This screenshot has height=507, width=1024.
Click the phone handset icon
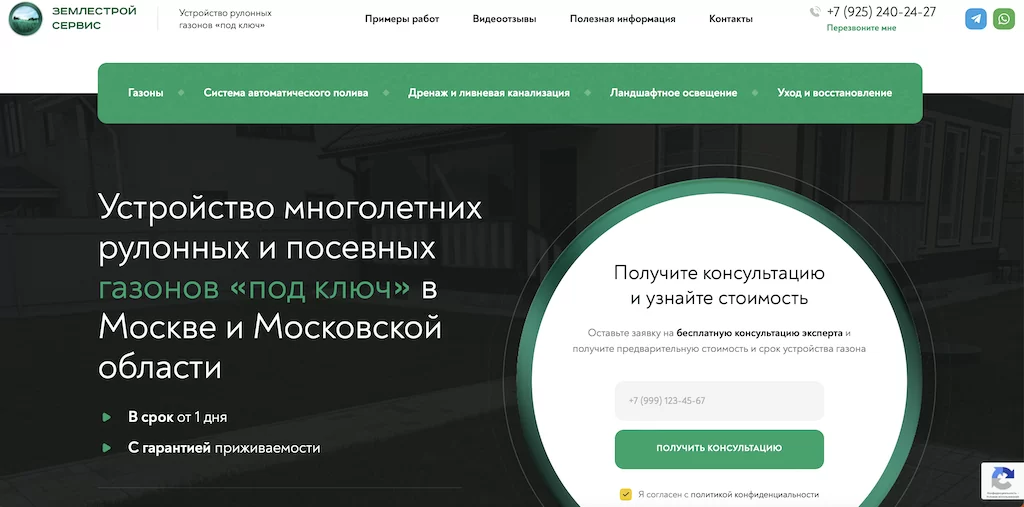pyautogui.click(x=815, y=12)
